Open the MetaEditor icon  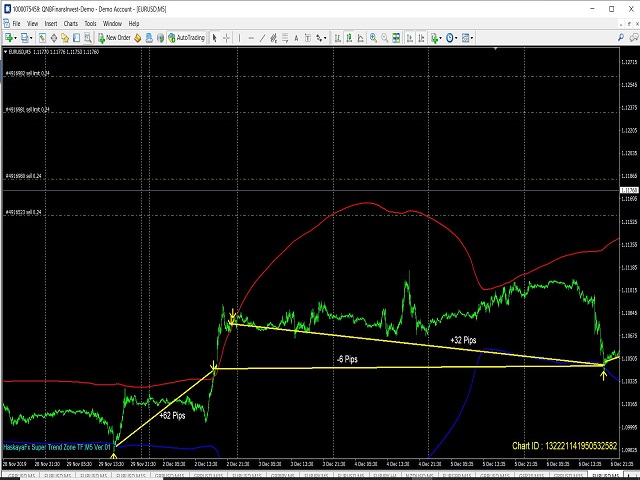(x=138, y=38)
